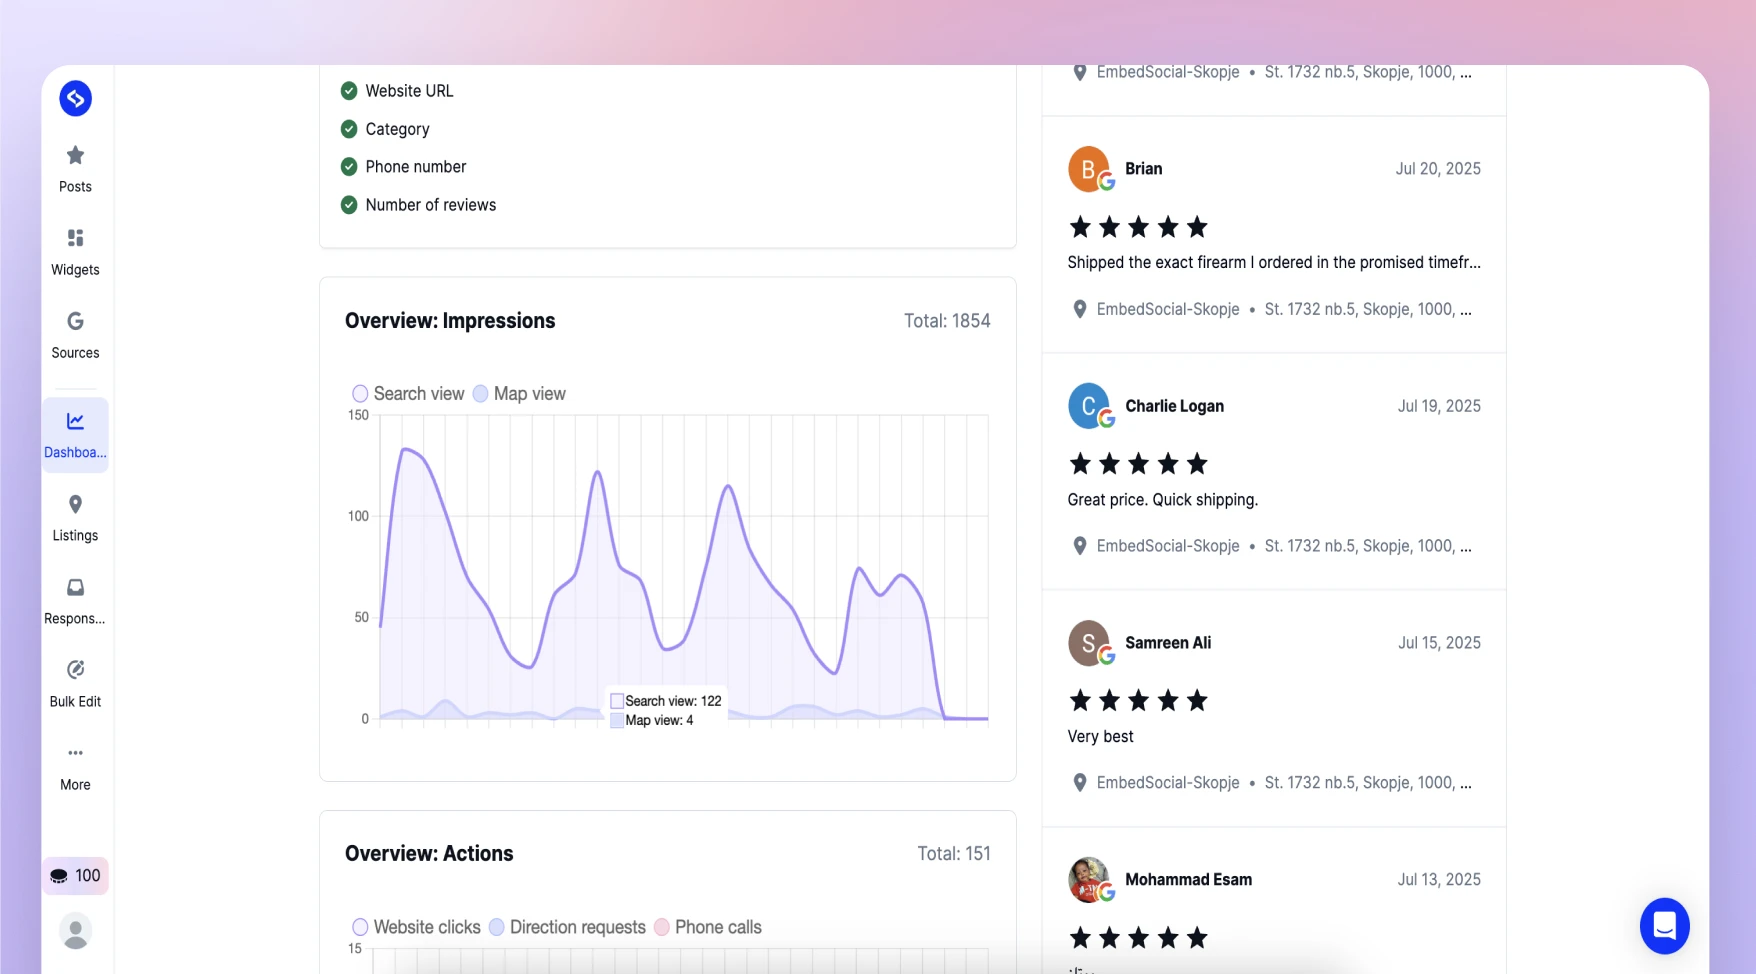Expand the More menu dots

tap(75, 753)
